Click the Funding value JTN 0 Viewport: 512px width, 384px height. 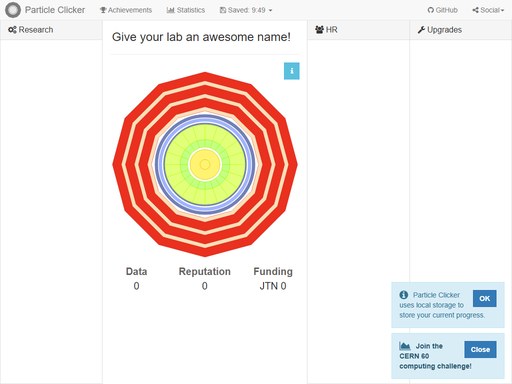273,286
